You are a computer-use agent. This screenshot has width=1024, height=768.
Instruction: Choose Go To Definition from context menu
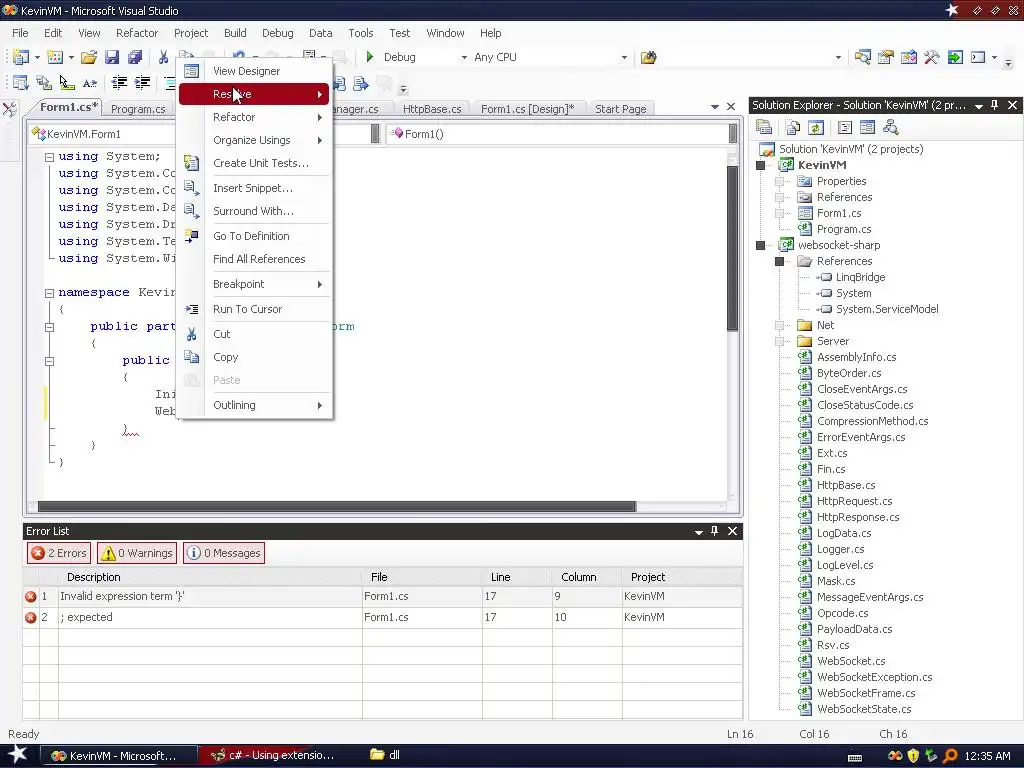click(254, 236)
